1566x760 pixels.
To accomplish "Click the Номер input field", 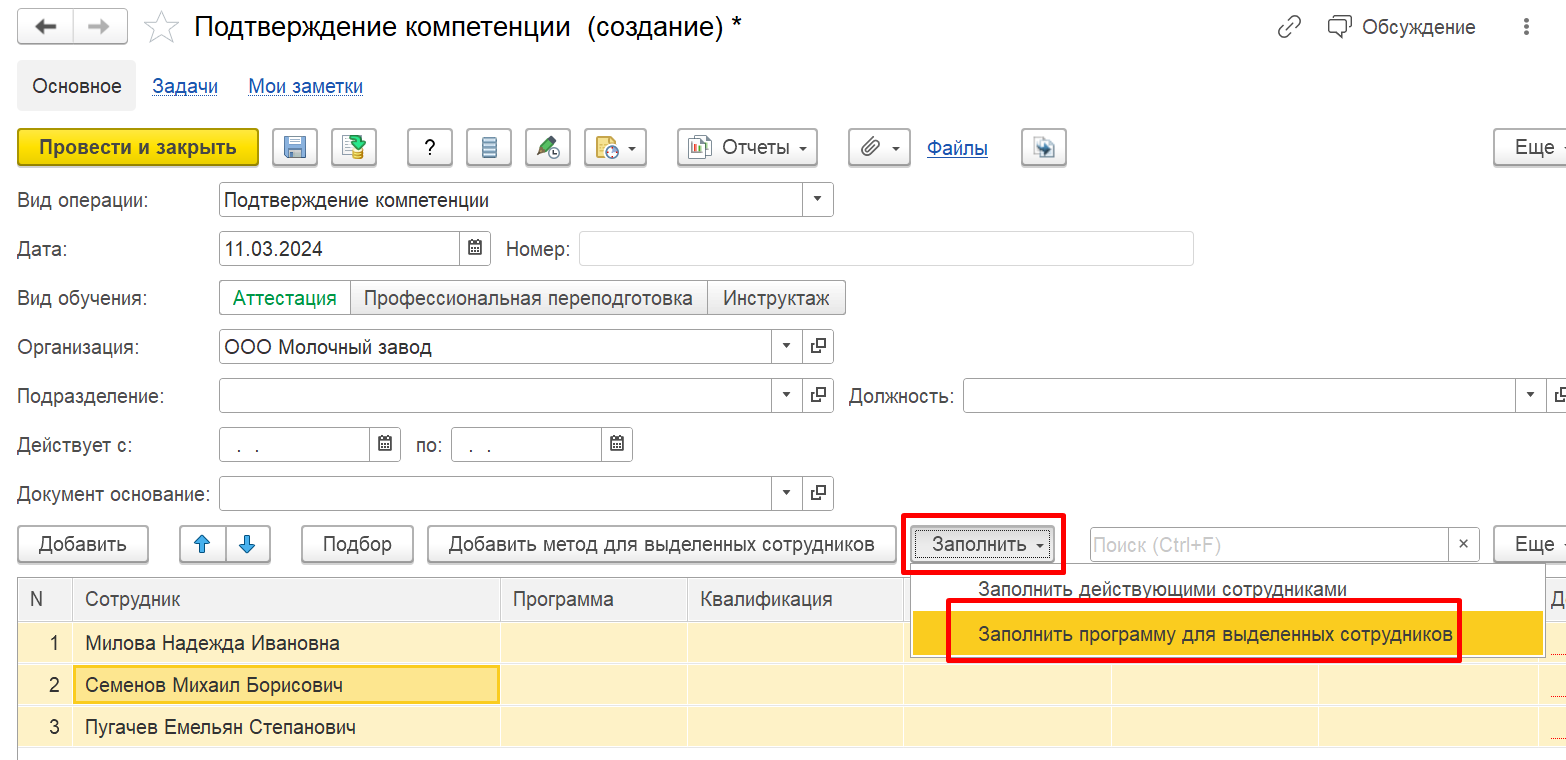I will 886,249.
